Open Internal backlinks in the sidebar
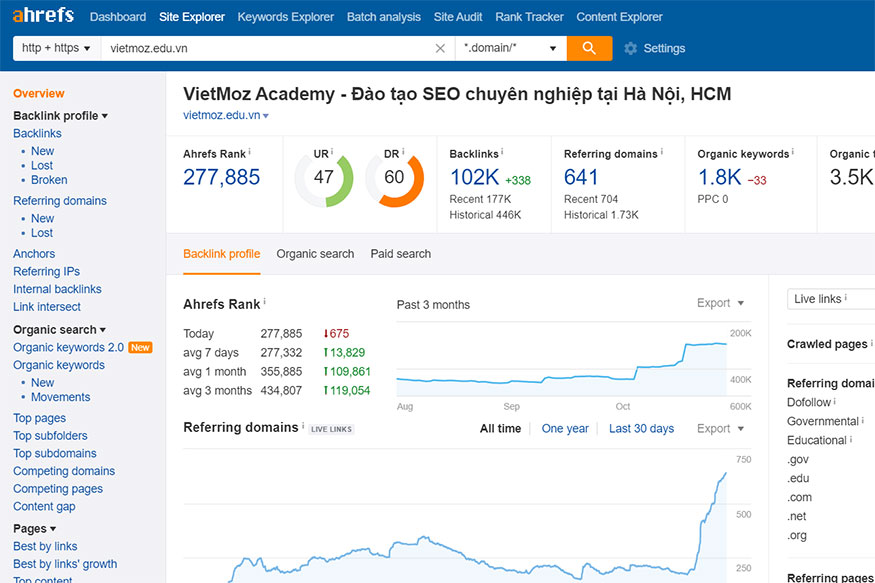The width and height of the screenshot is (875, 583). tap(57, 289)
